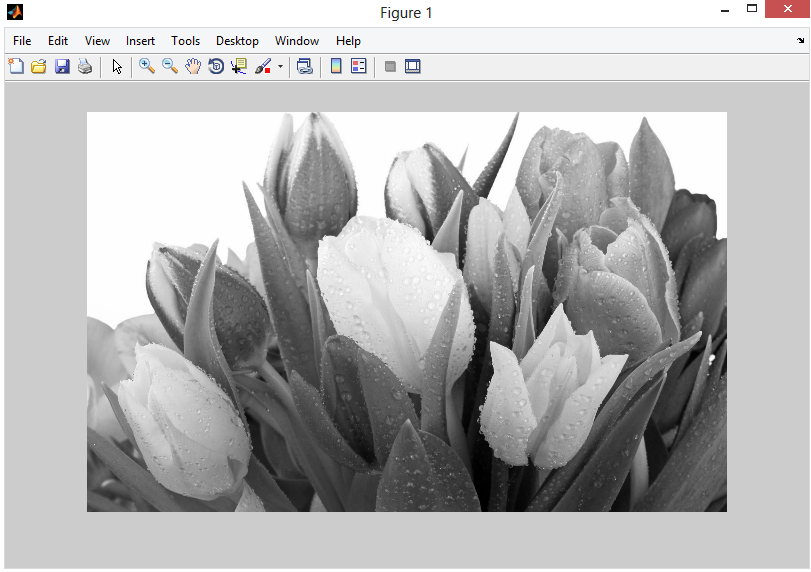The height and width of the screenshot is (572, 811).
Task: Open the Tools menu
Action: [186, 41]
